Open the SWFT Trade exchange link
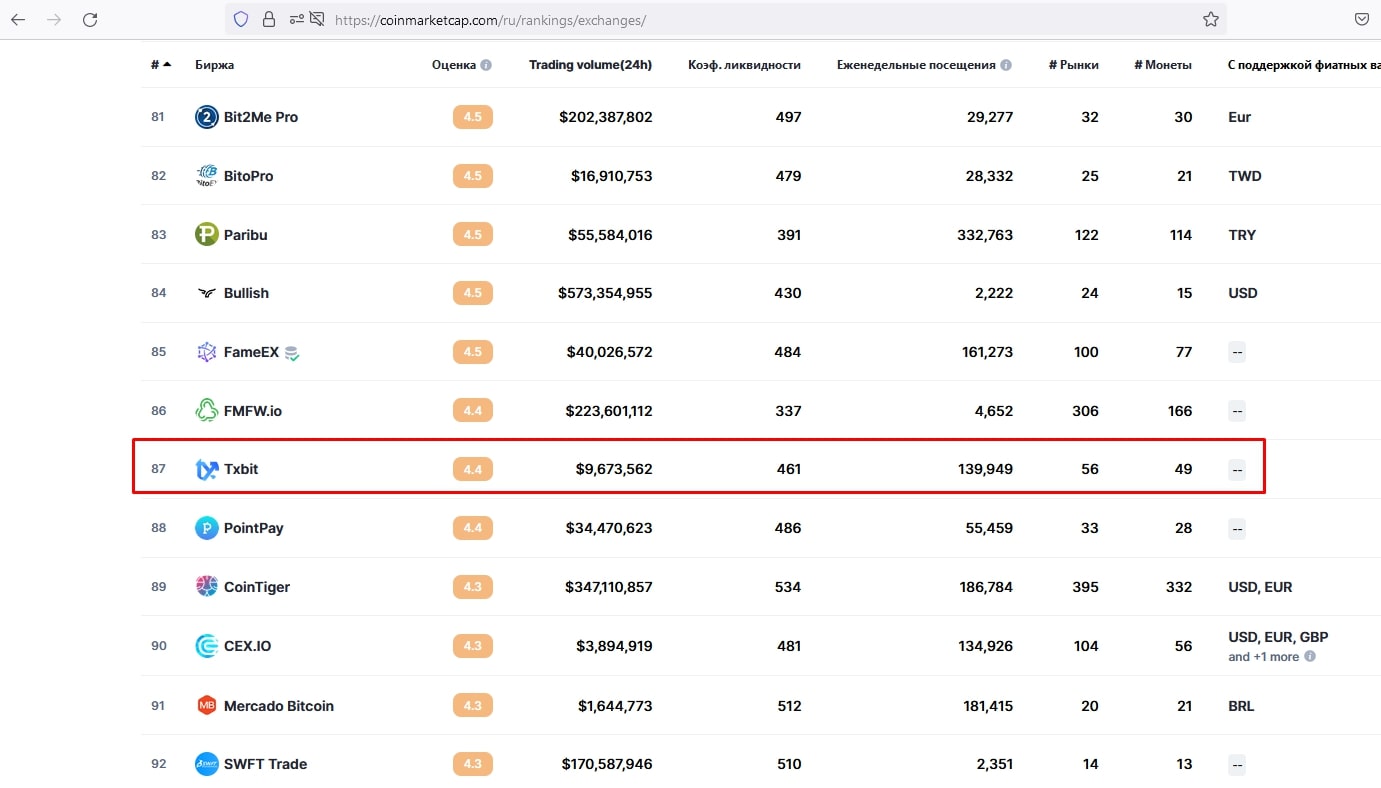Viewport: 1381px width, 788px height. click(266, 764)
